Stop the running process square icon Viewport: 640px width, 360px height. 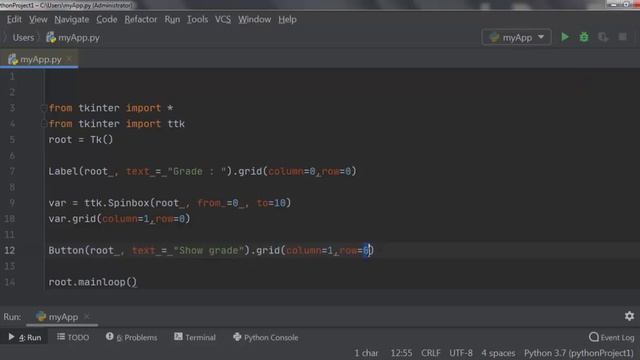tap(622, 37)
